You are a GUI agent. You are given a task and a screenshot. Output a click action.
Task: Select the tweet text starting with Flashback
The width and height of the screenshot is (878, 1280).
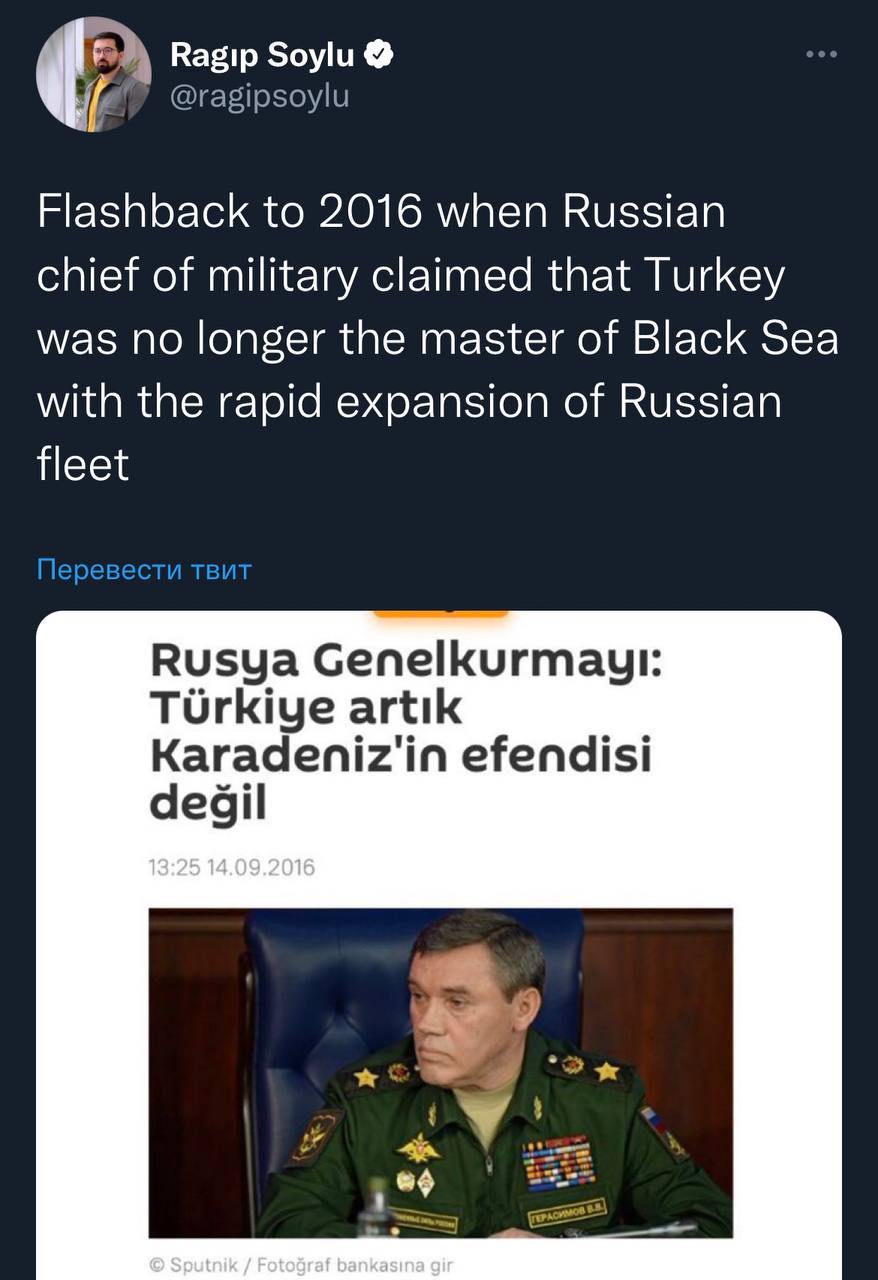(437, 338)
